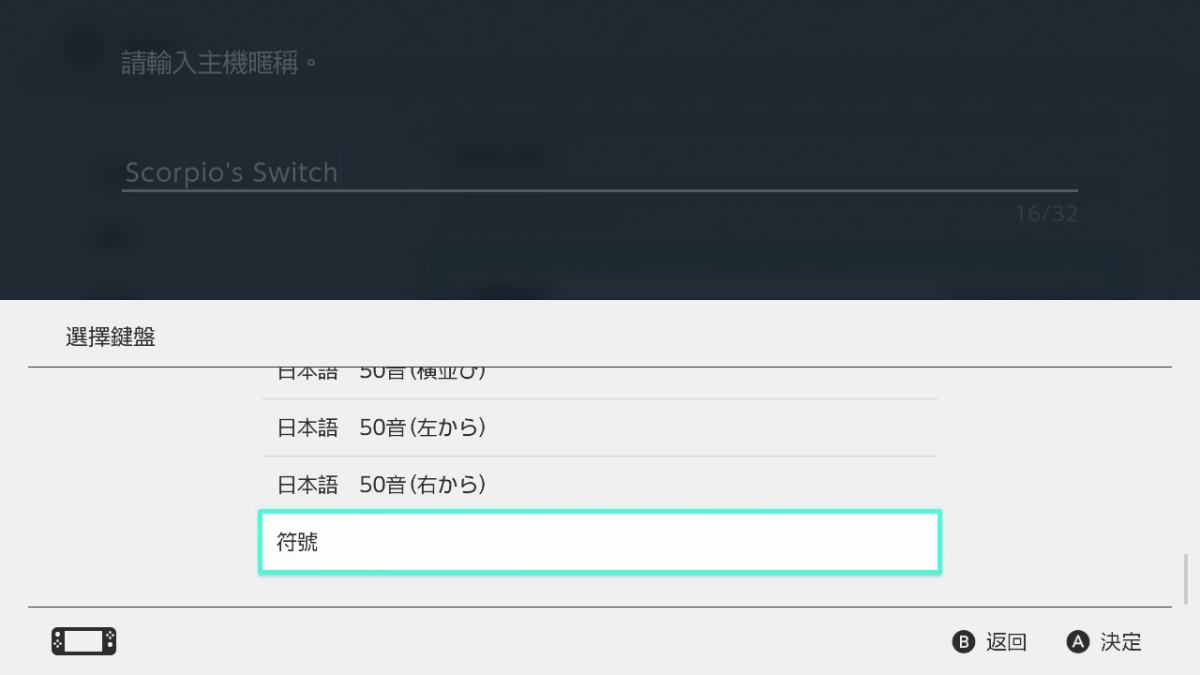Choose 日本語 50音(右から) keyboard
1200x675 pixels.
599,485
